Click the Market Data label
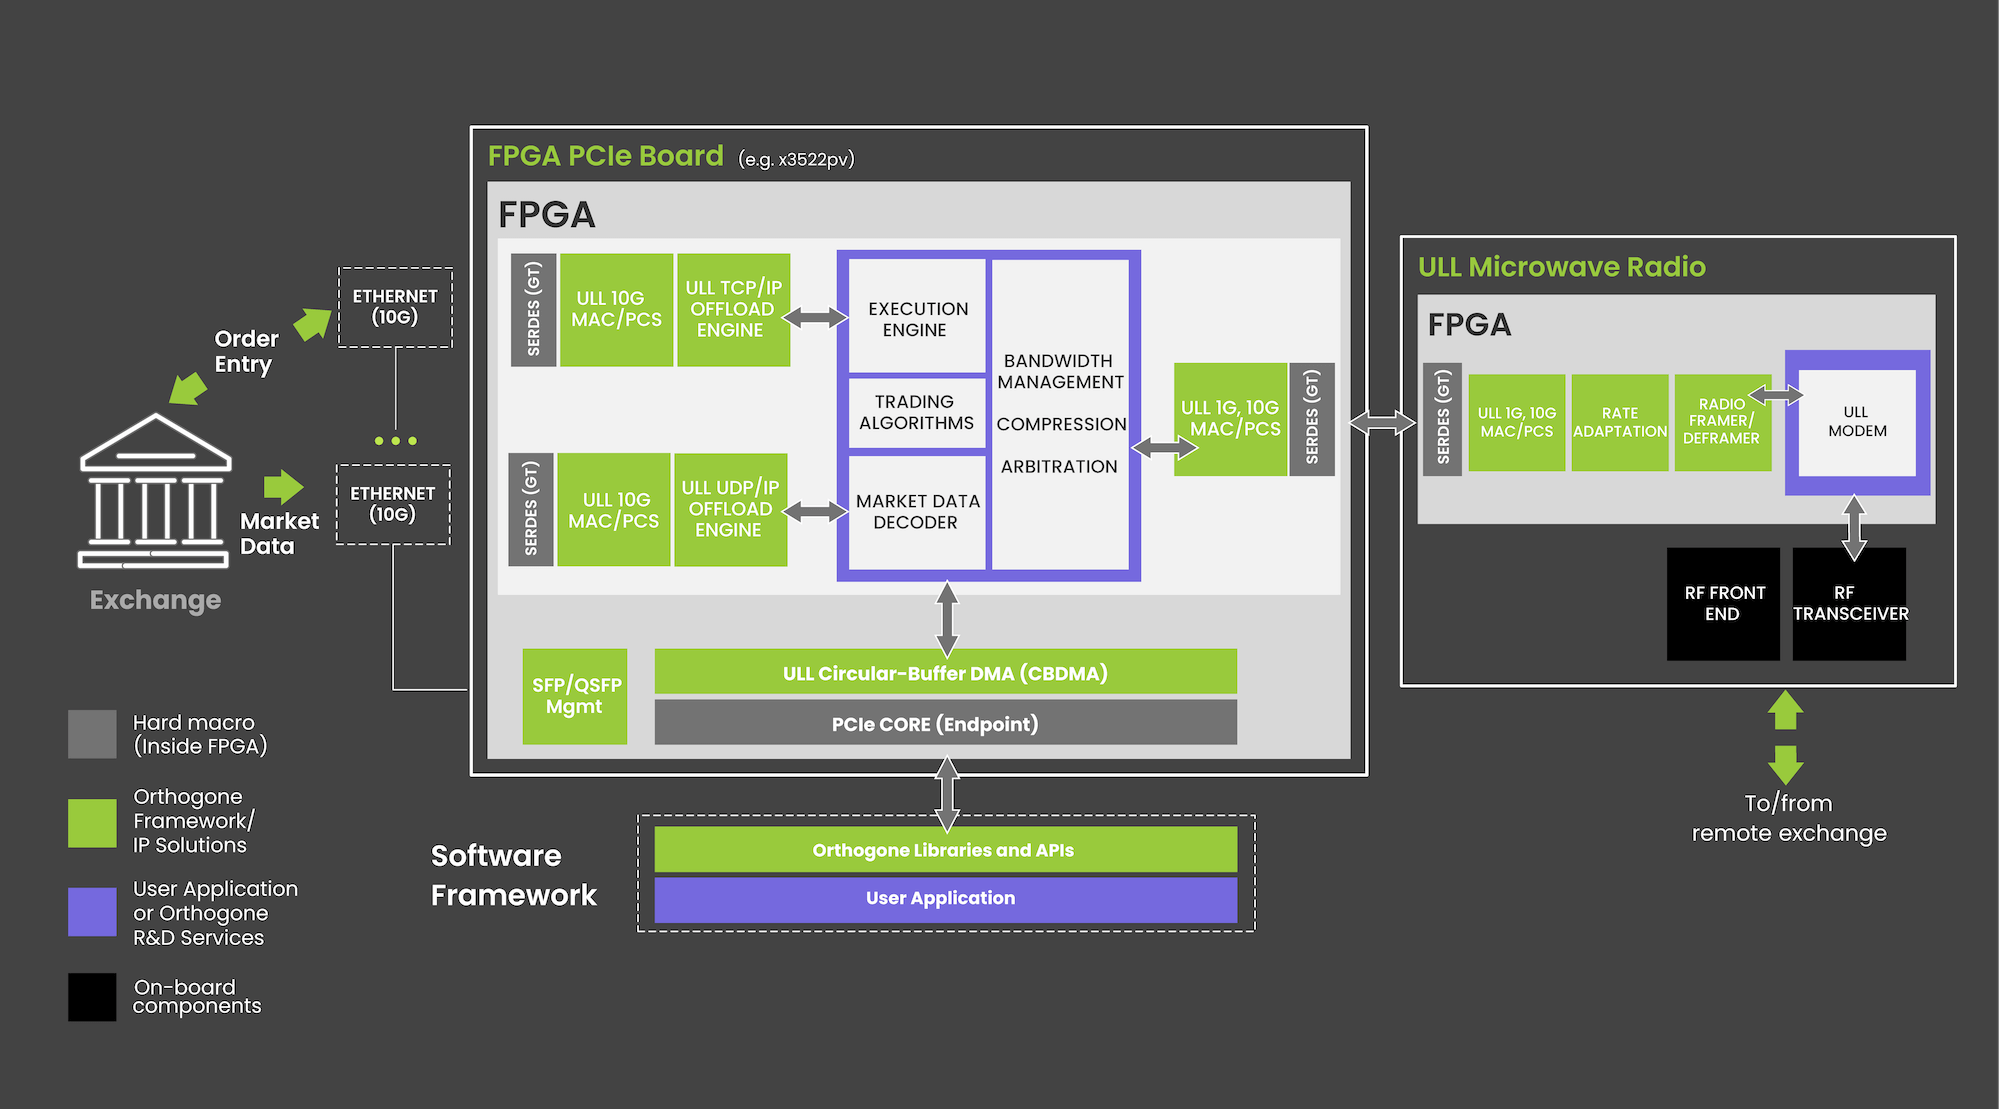2000x1109 pixels. click(x=279, y=533)
